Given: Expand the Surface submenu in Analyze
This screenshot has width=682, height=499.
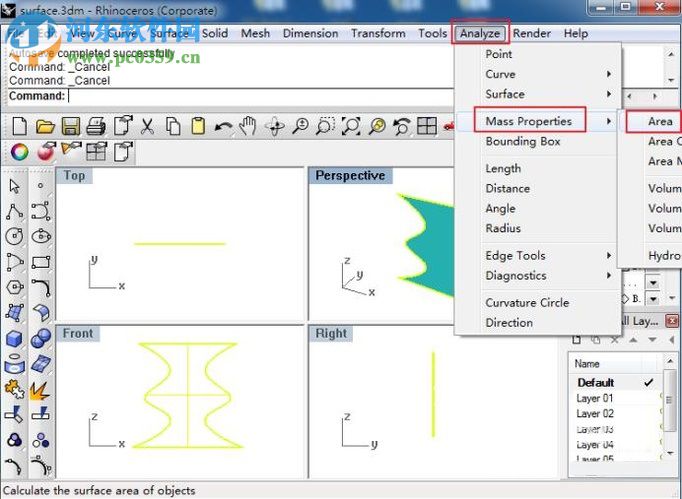Looking at the screenshot, I should pos(538,94).
